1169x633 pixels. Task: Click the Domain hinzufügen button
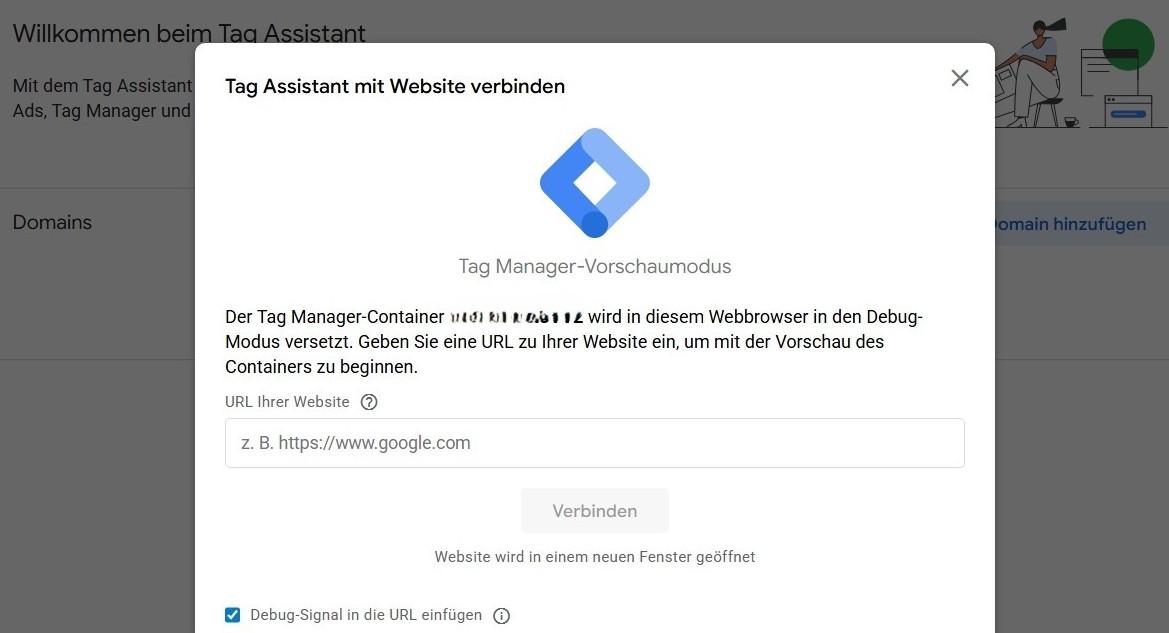coord(1070,224)
